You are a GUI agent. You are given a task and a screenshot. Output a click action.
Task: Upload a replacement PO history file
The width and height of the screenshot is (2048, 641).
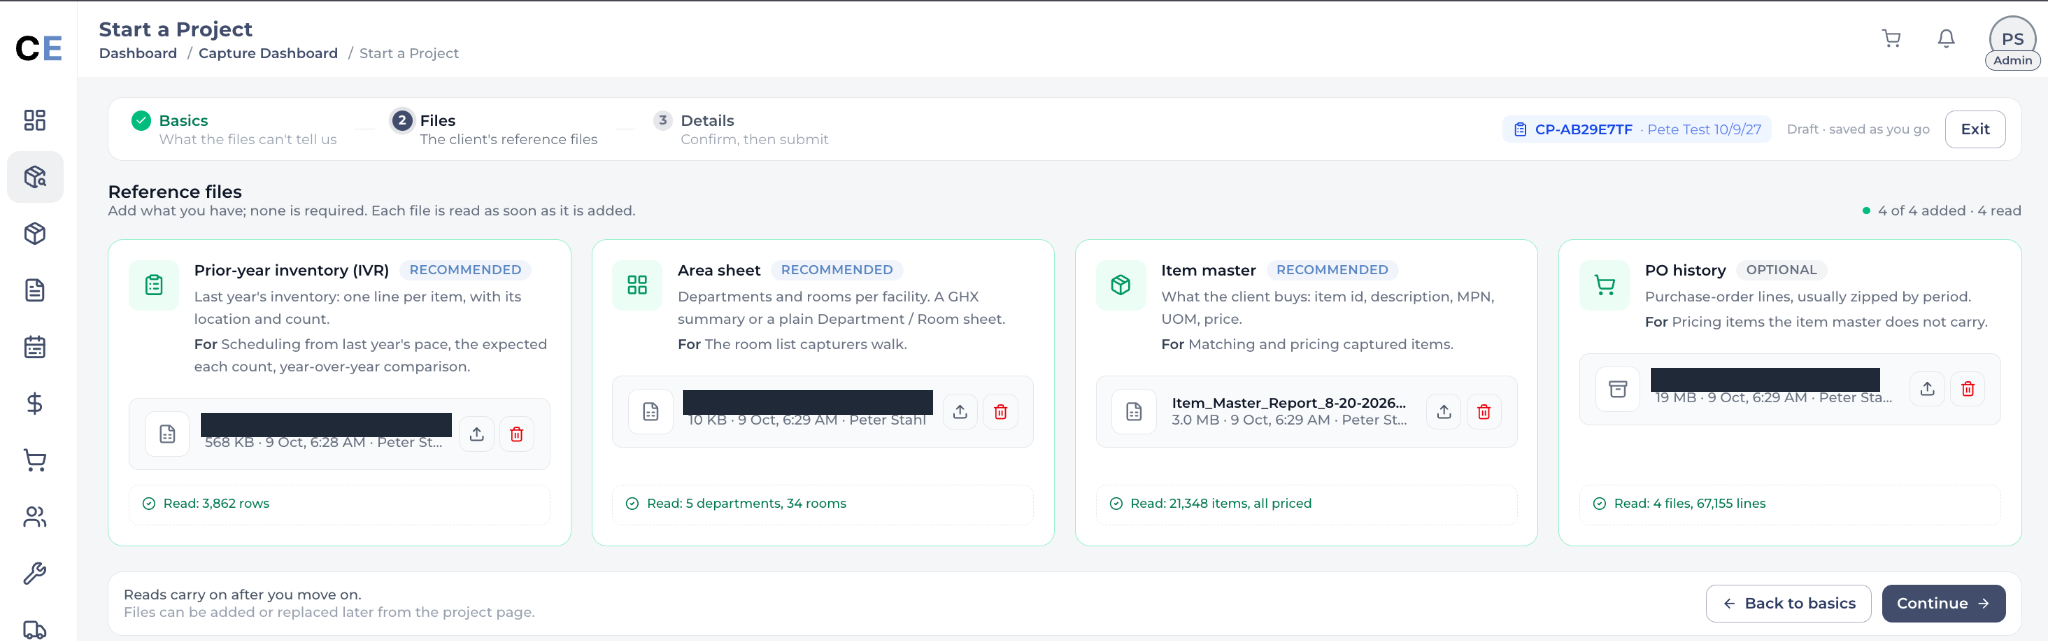(x=1928, y=389)
